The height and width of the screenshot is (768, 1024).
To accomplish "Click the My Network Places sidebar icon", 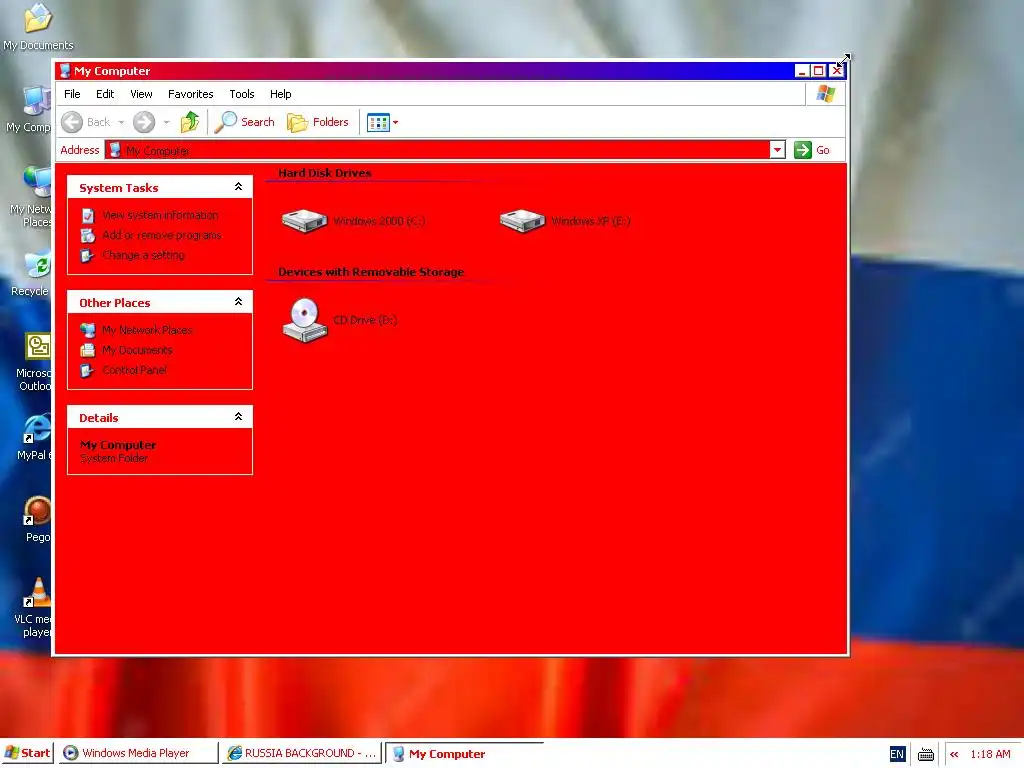I will click(88, 330).
